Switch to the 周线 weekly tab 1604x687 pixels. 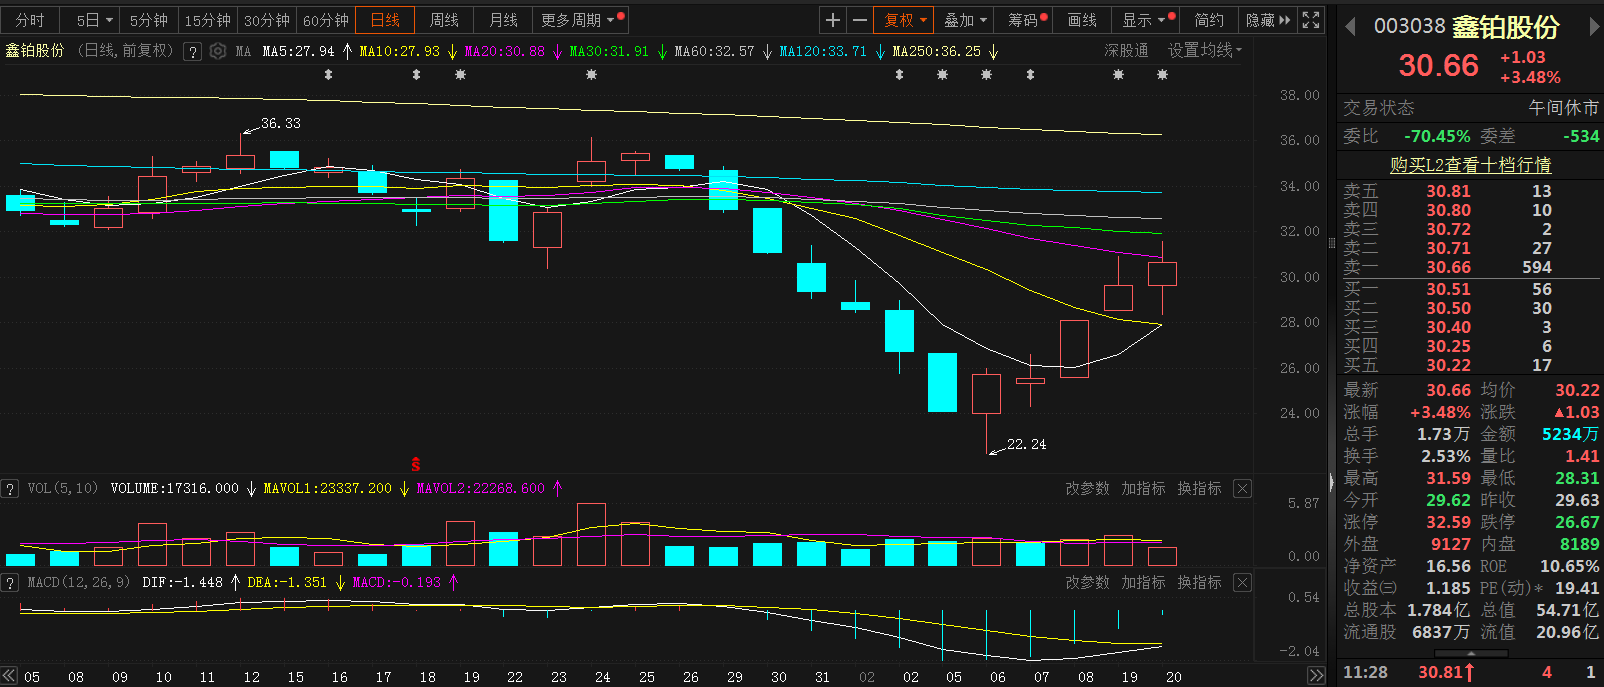click(444, 20)
